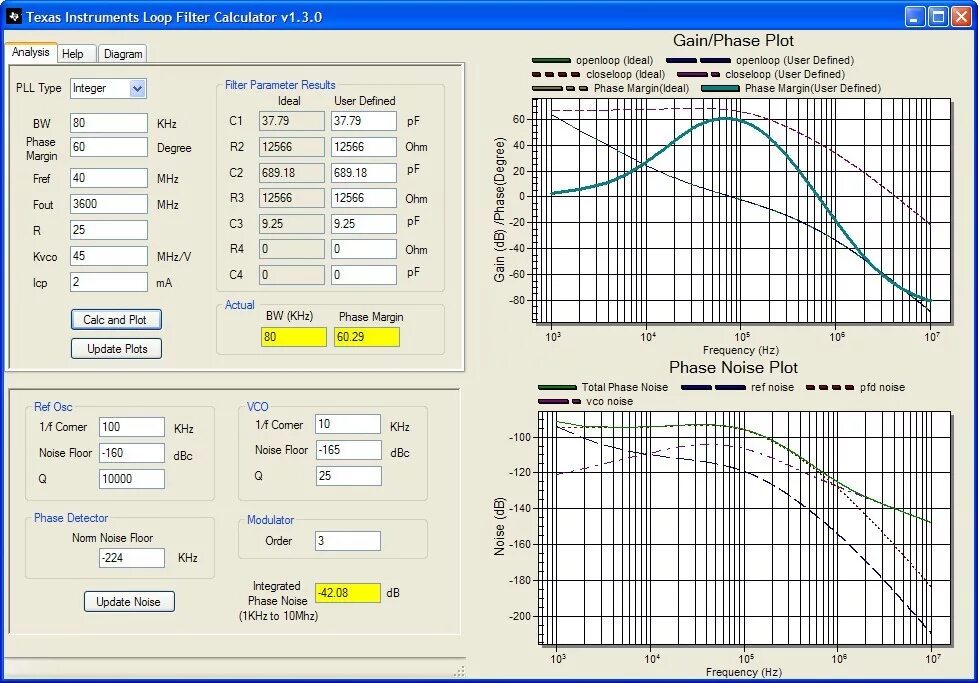The width and height of the screenshot is (978, 683).
Task: Click the openloop (Ideal) legend swatch
Action: tap(551, 61)
